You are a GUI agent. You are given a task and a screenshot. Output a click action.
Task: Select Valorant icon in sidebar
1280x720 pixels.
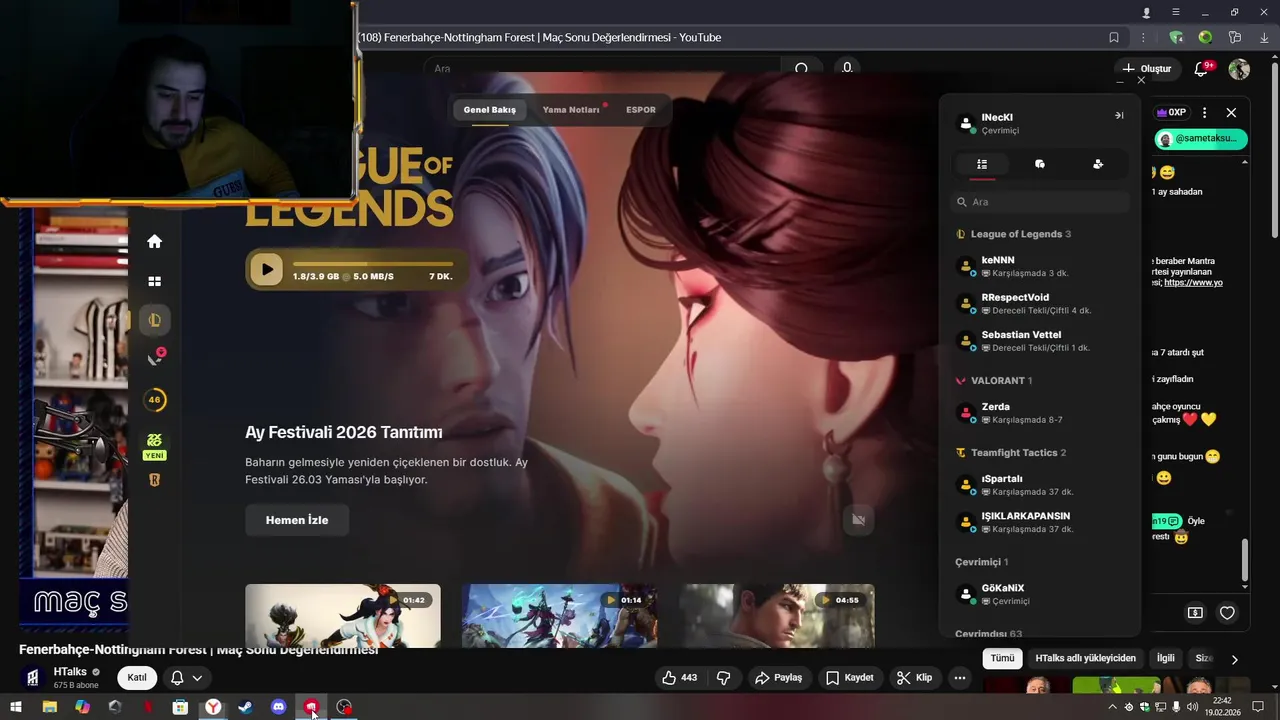point(155,358)
